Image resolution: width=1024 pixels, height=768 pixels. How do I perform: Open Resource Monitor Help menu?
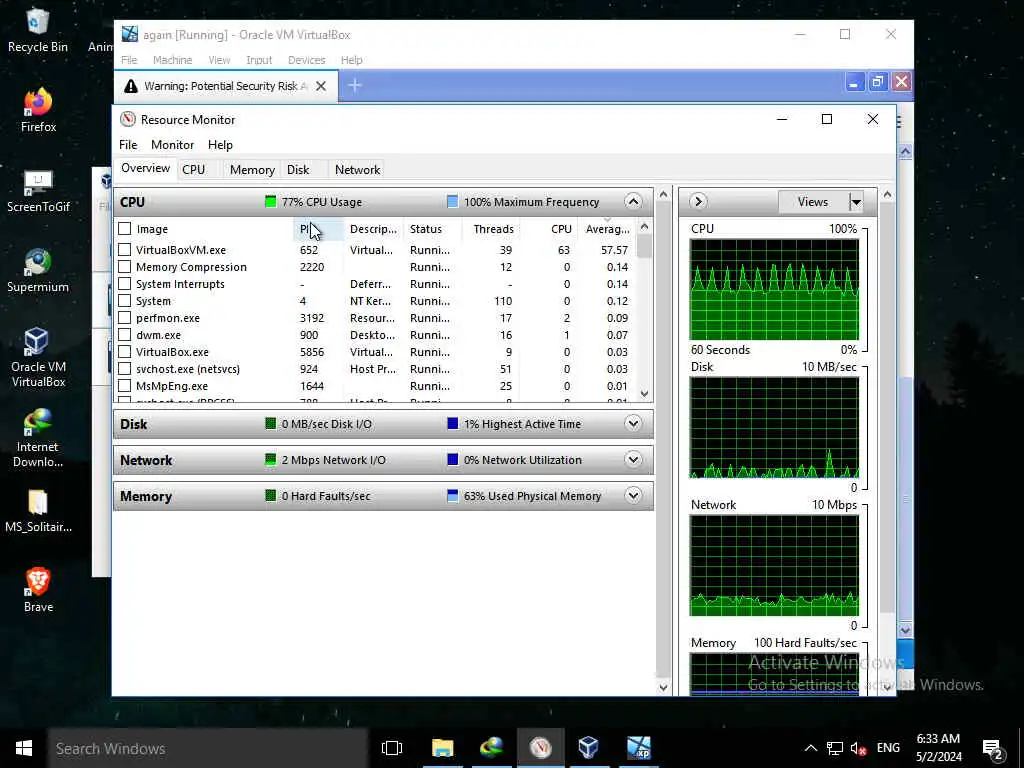tap(220, 144)
